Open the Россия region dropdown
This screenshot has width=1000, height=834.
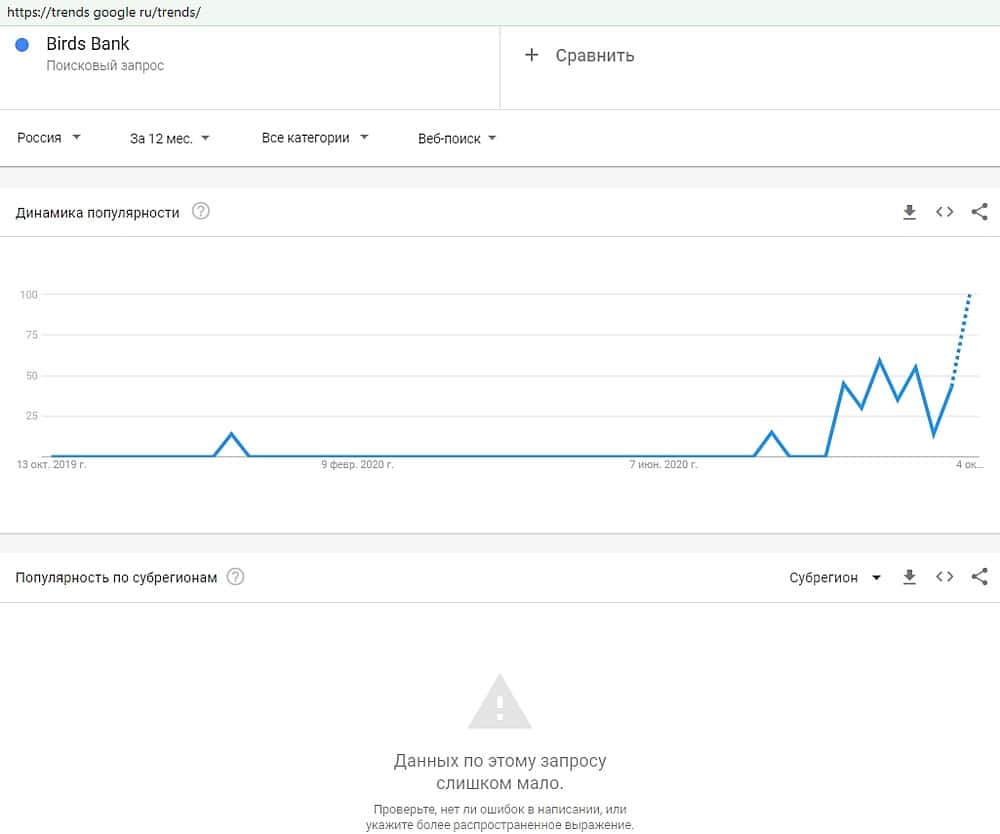tap(48, 138)
